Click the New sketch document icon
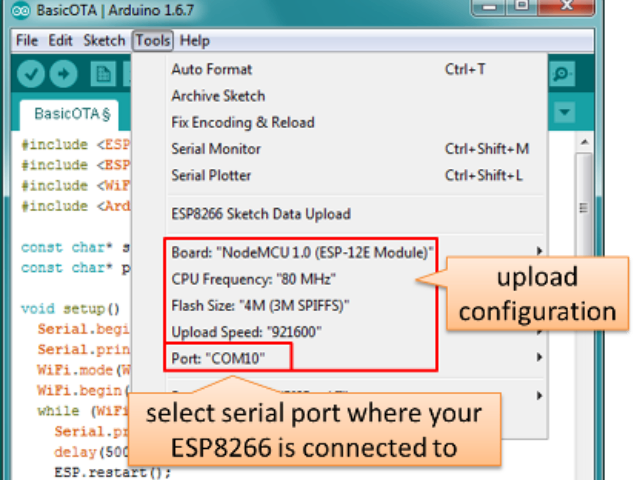Screen dimensions: 640x480 pos(103,74)
